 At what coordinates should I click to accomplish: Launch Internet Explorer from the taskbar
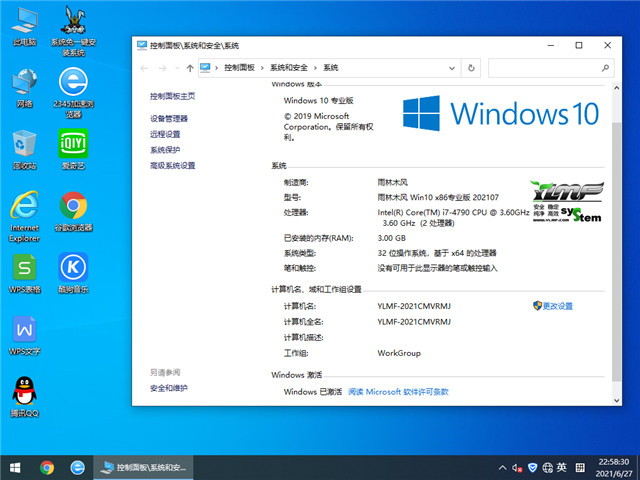[x=78, y=468]
